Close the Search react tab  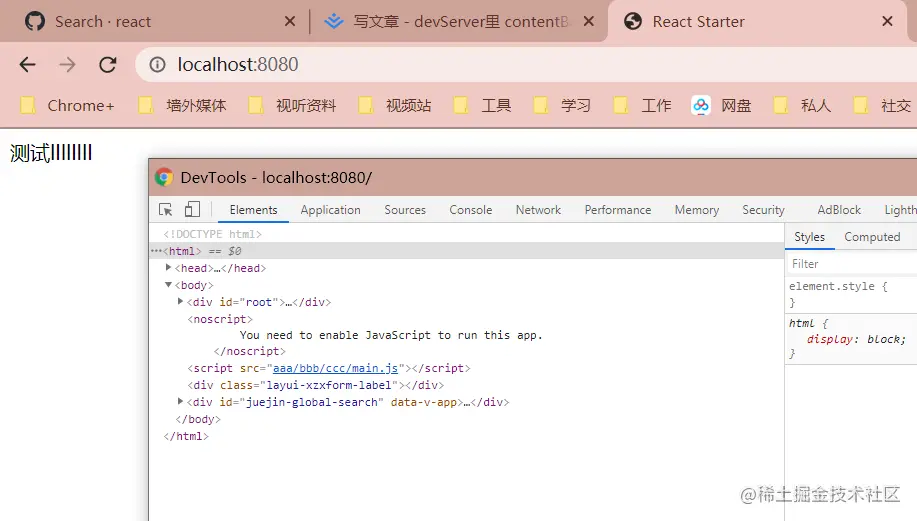[x=289, y=22]
